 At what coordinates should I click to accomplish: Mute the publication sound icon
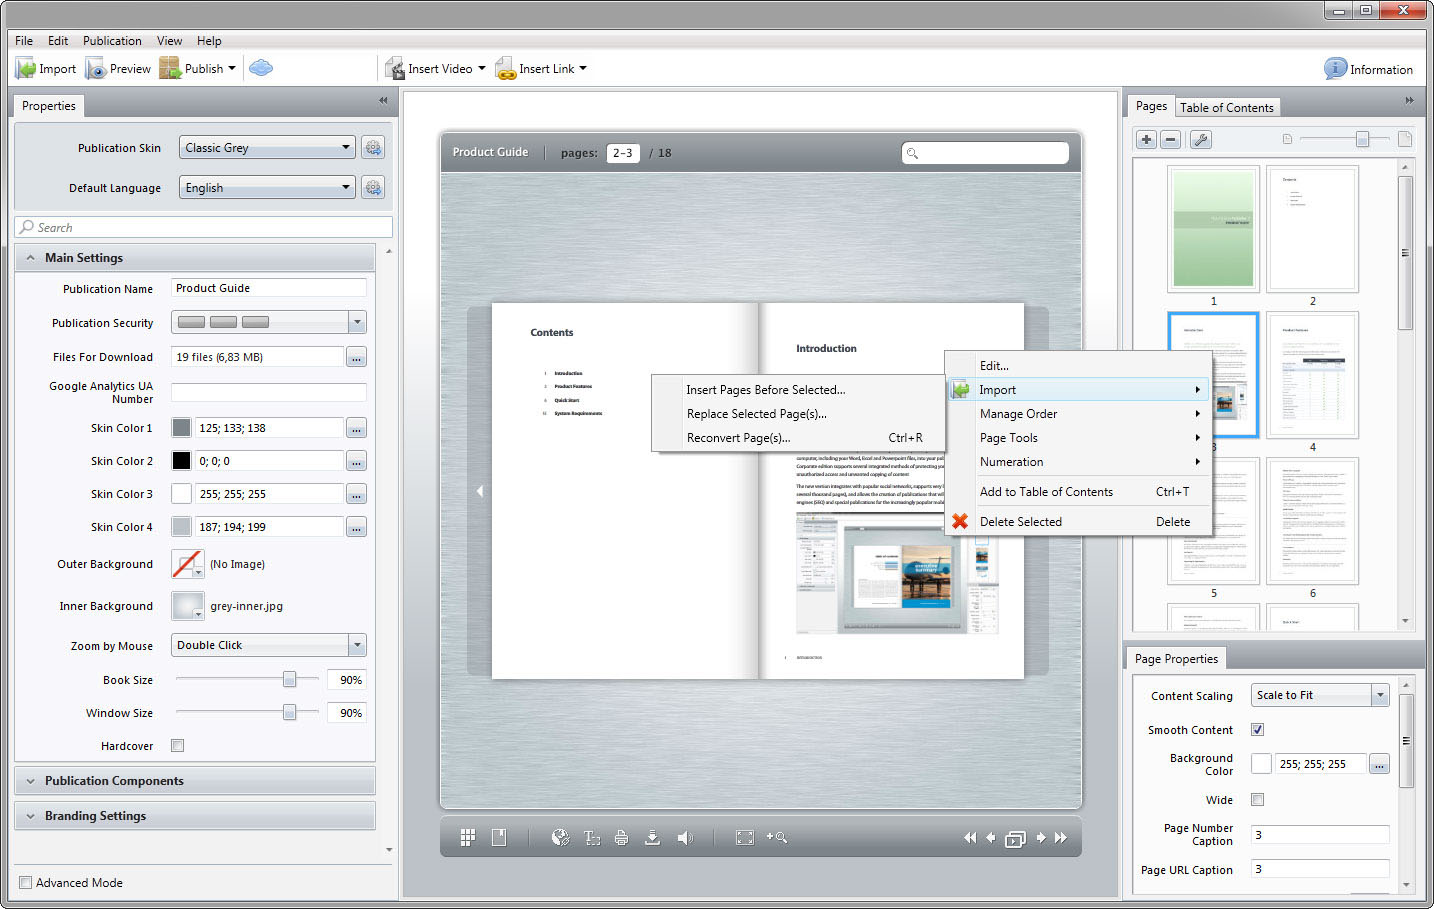[x=685, y=837]
